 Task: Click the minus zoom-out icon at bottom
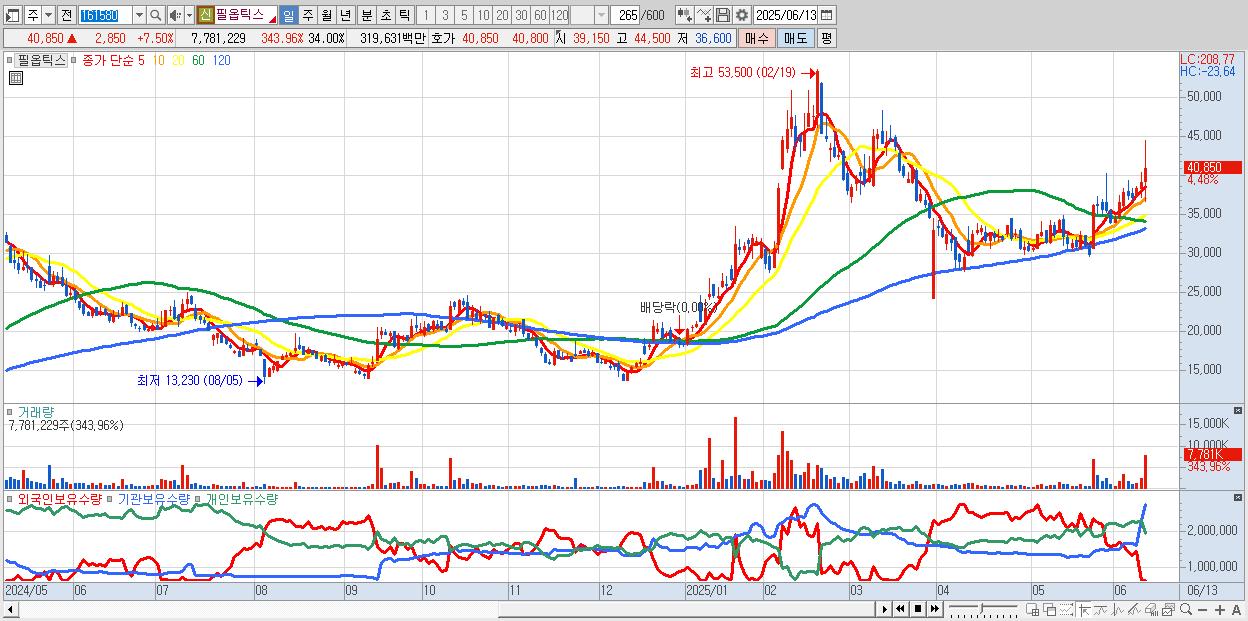[1203, 609]
